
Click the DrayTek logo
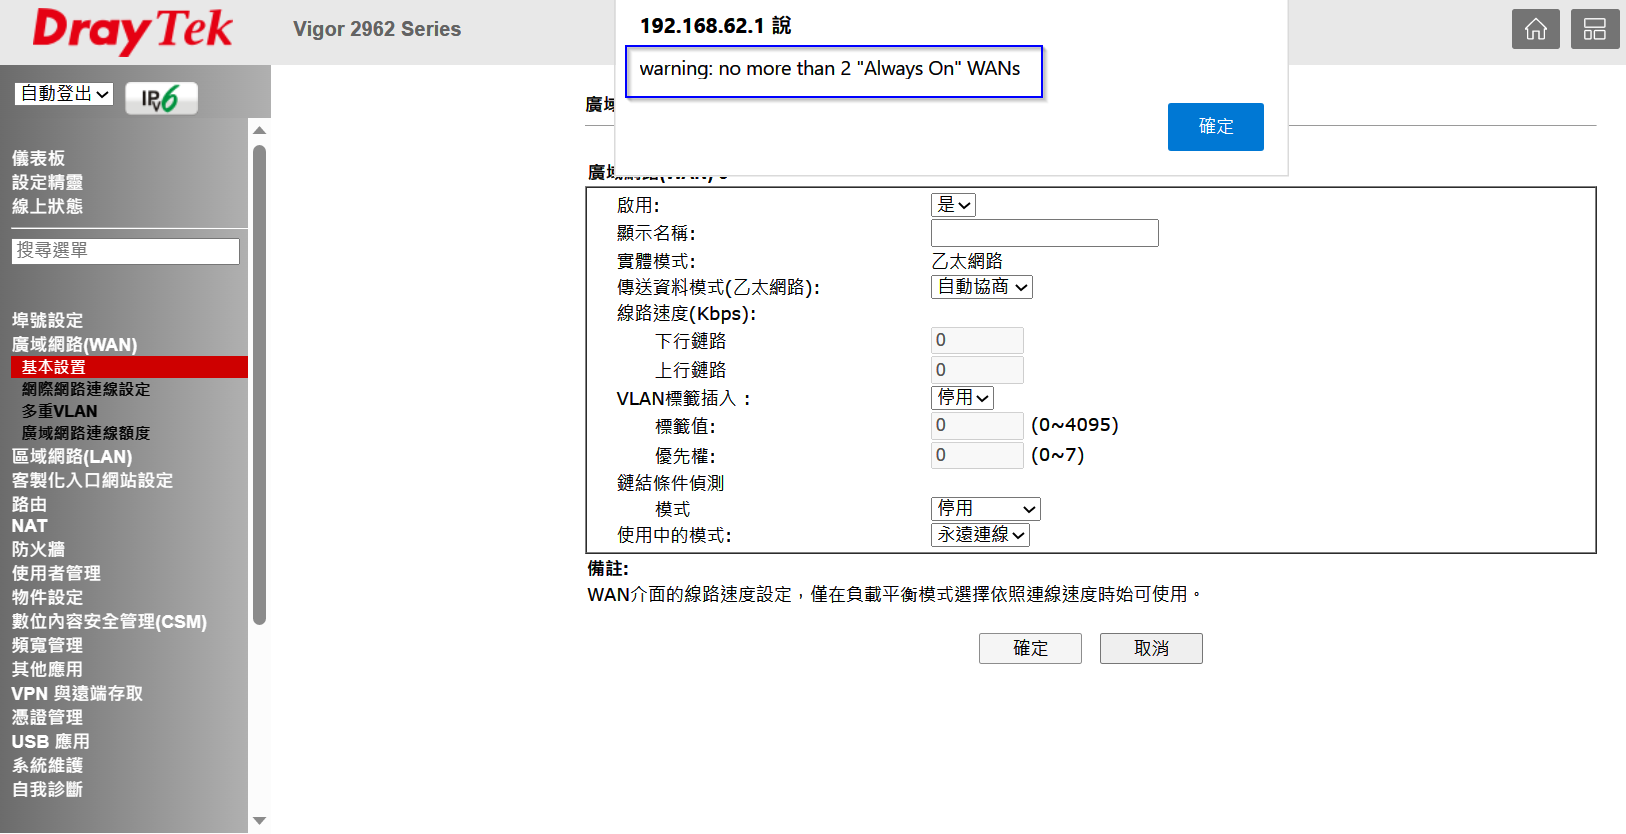tap(132, 30)
